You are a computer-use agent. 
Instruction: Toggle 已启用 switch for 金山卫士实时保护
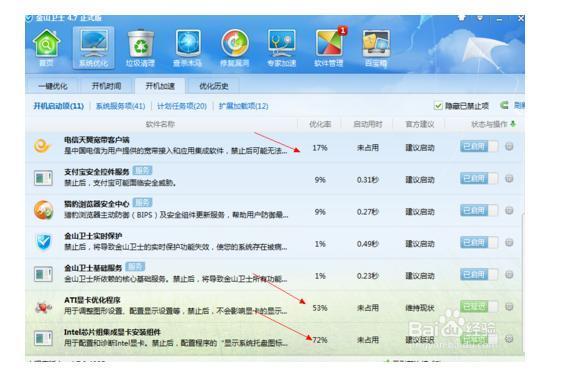479,243
